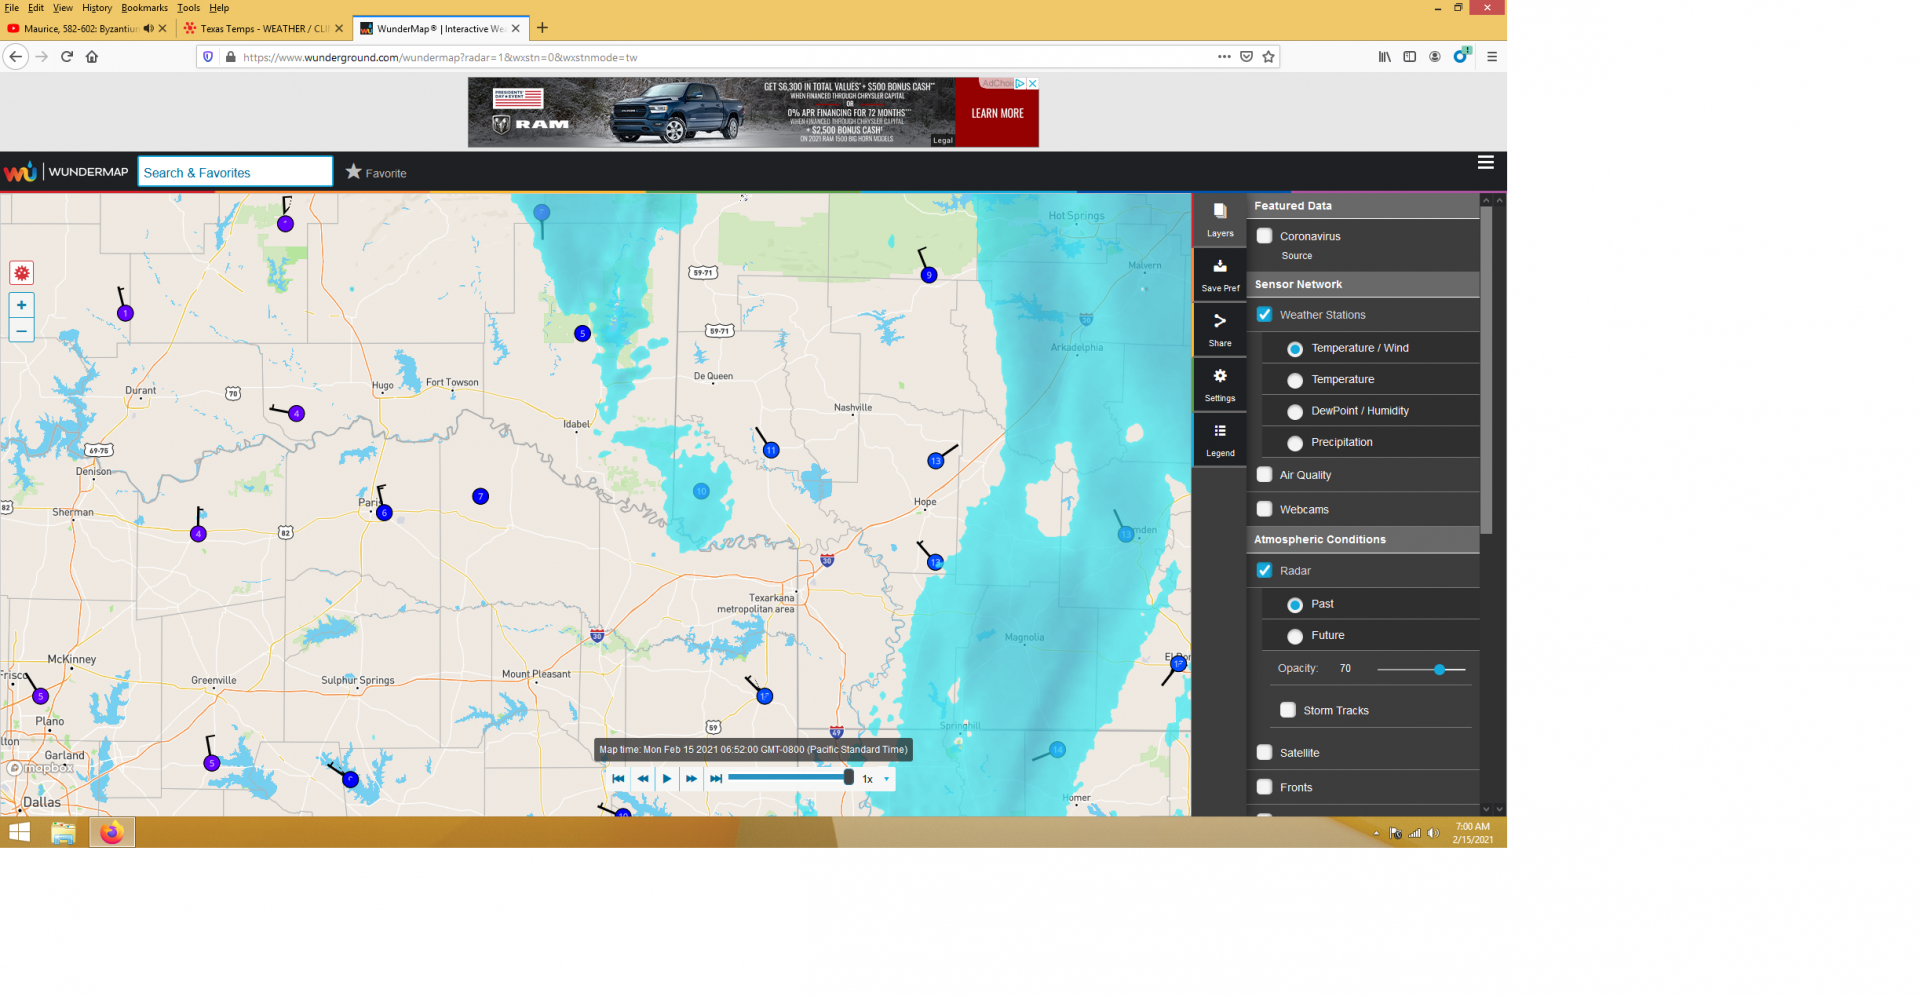The image size is (1920, 997).
Task: Click the Weather Underground logo
Action: coord(20,172)
